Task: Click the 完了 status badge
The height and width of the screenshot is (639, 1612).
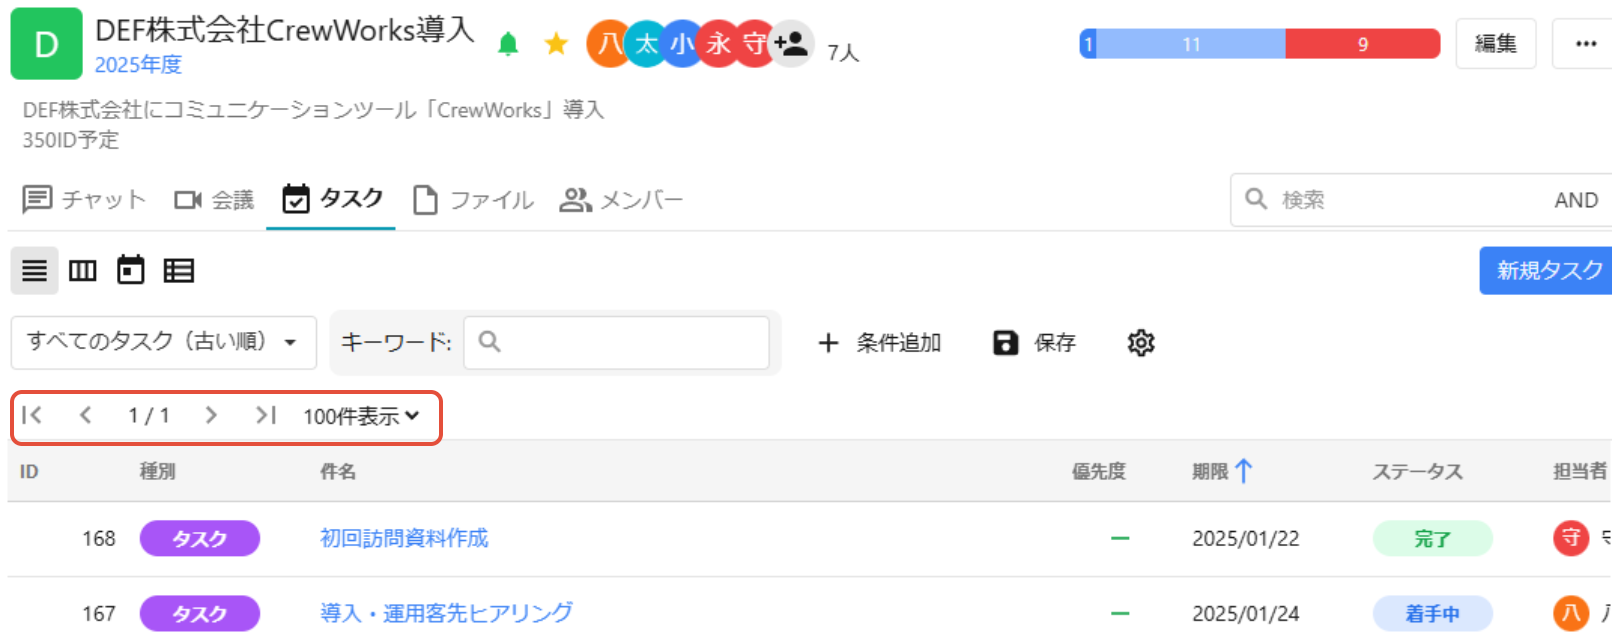Action: (1432, 538)
